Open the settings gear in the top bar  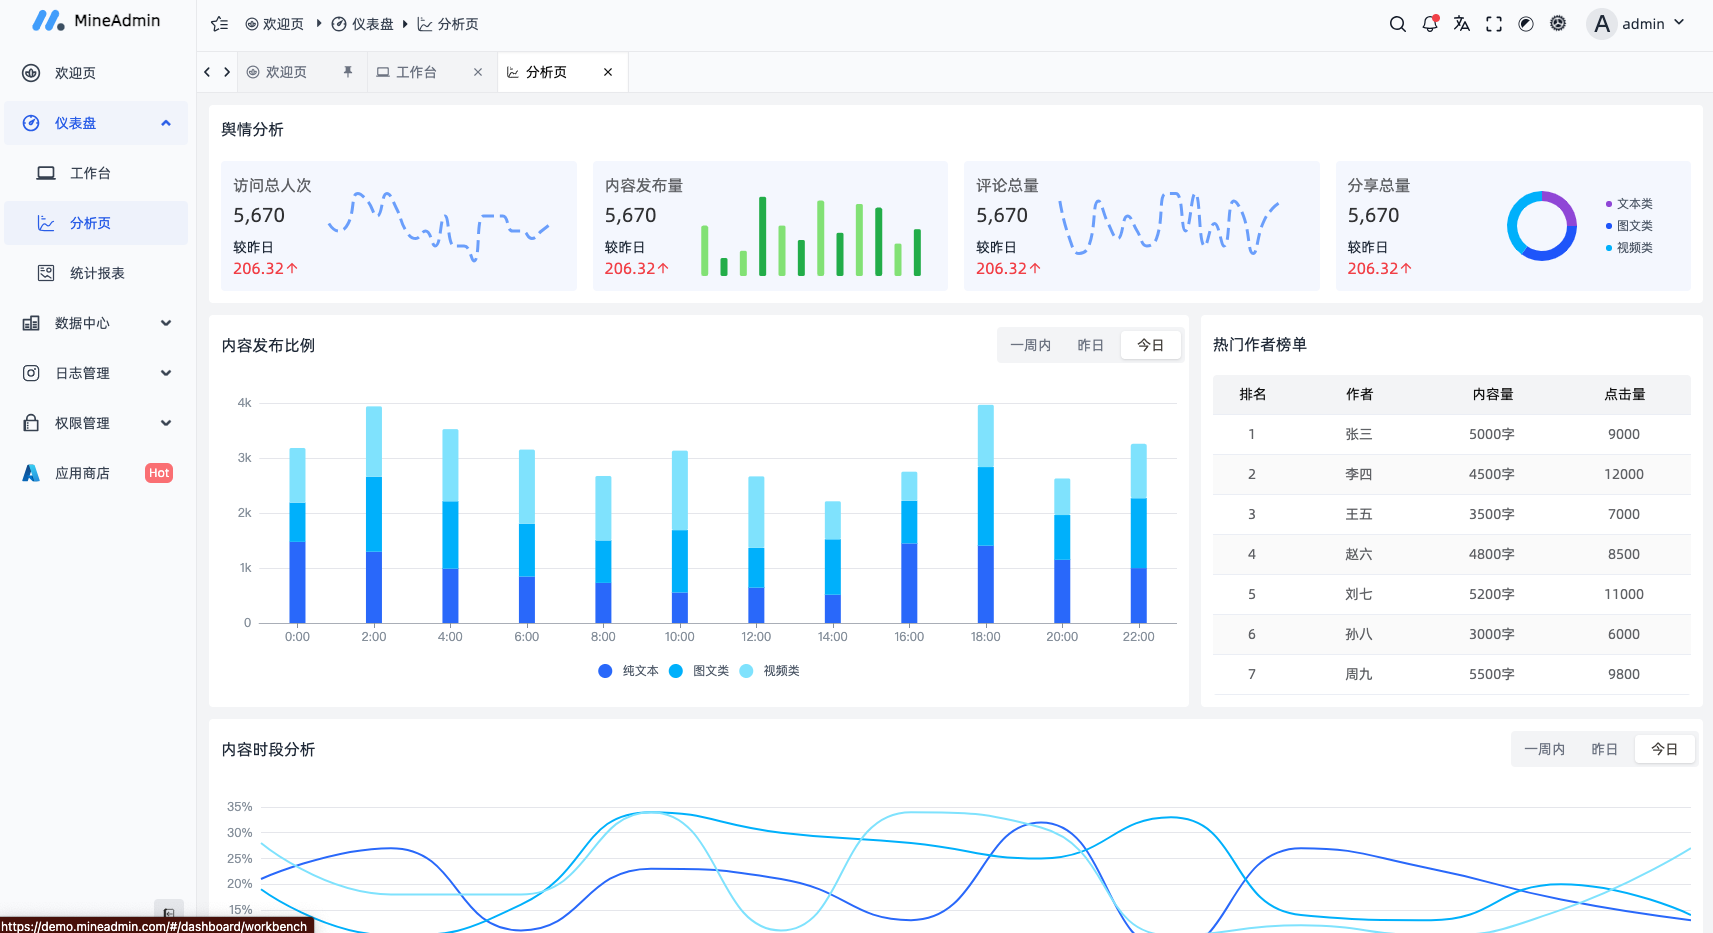click(x=1557, y=23)
